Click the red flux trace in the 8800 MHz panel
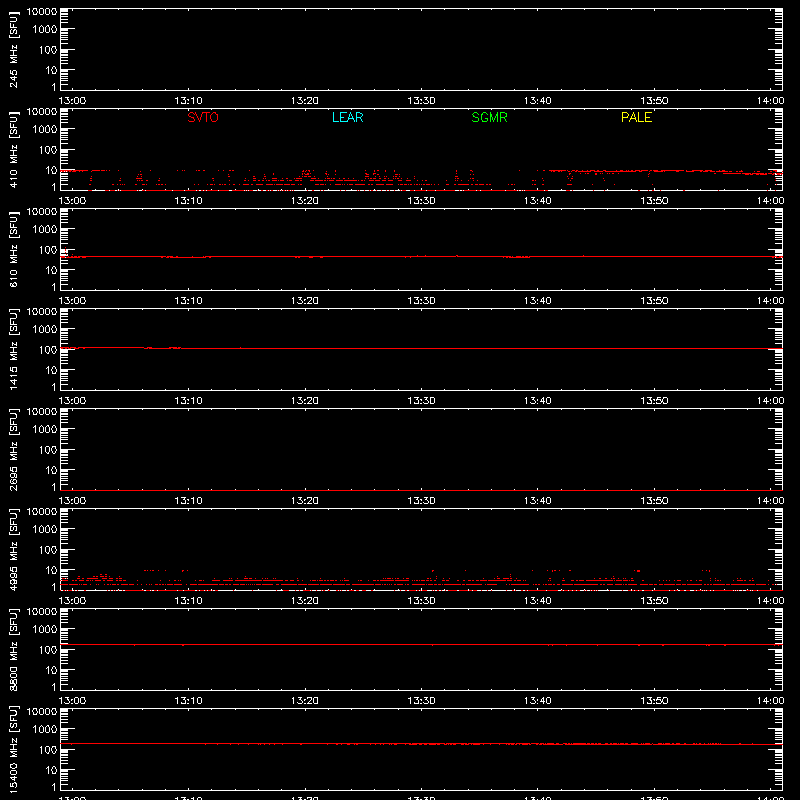The height and width of the screenshot is (800, 800). pos(421,645)
